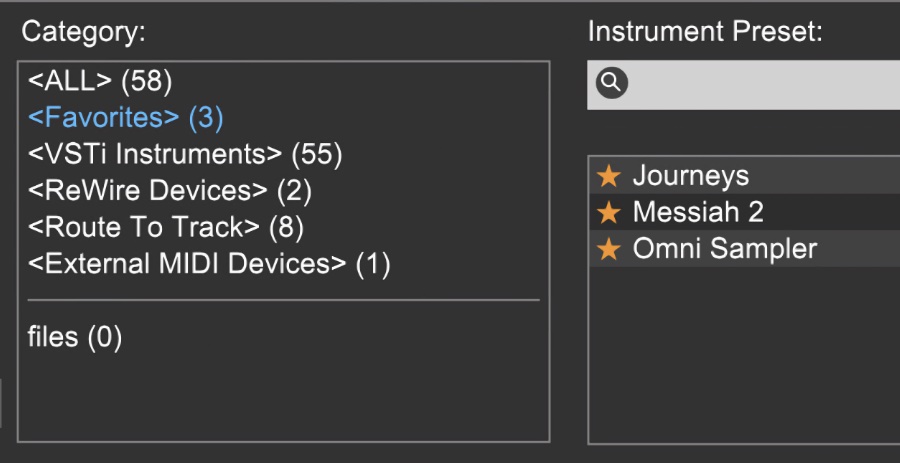Choose the Omni Sampler preset
This screenshot has width=900, height=463.
click(744, 248)
